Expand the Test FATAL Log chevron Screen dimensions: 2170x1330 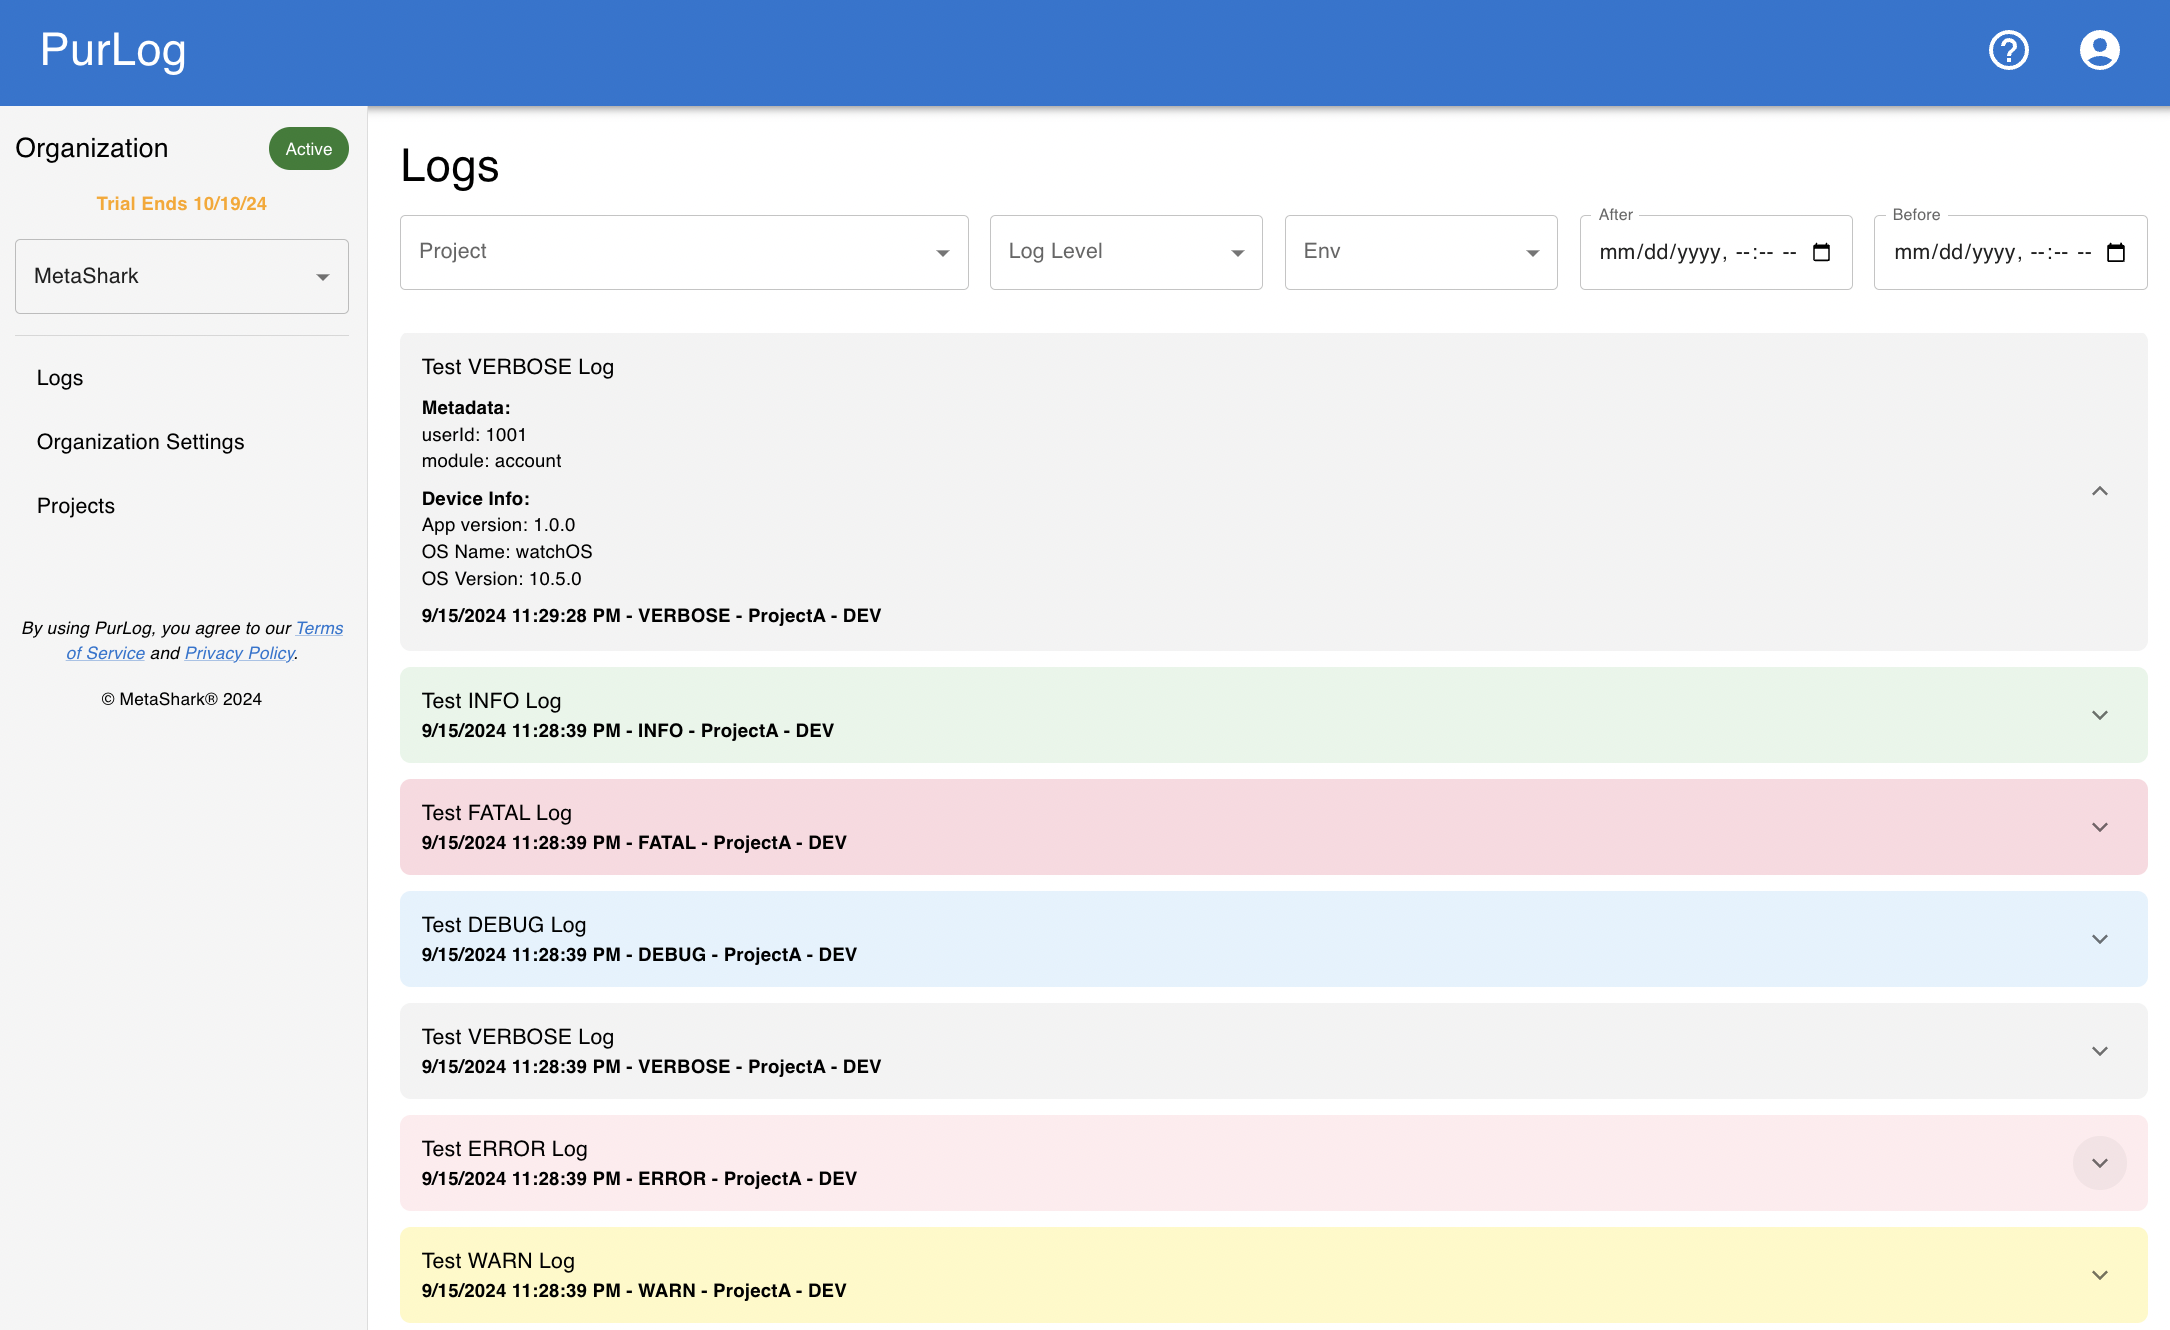(x=2099, y=827)
